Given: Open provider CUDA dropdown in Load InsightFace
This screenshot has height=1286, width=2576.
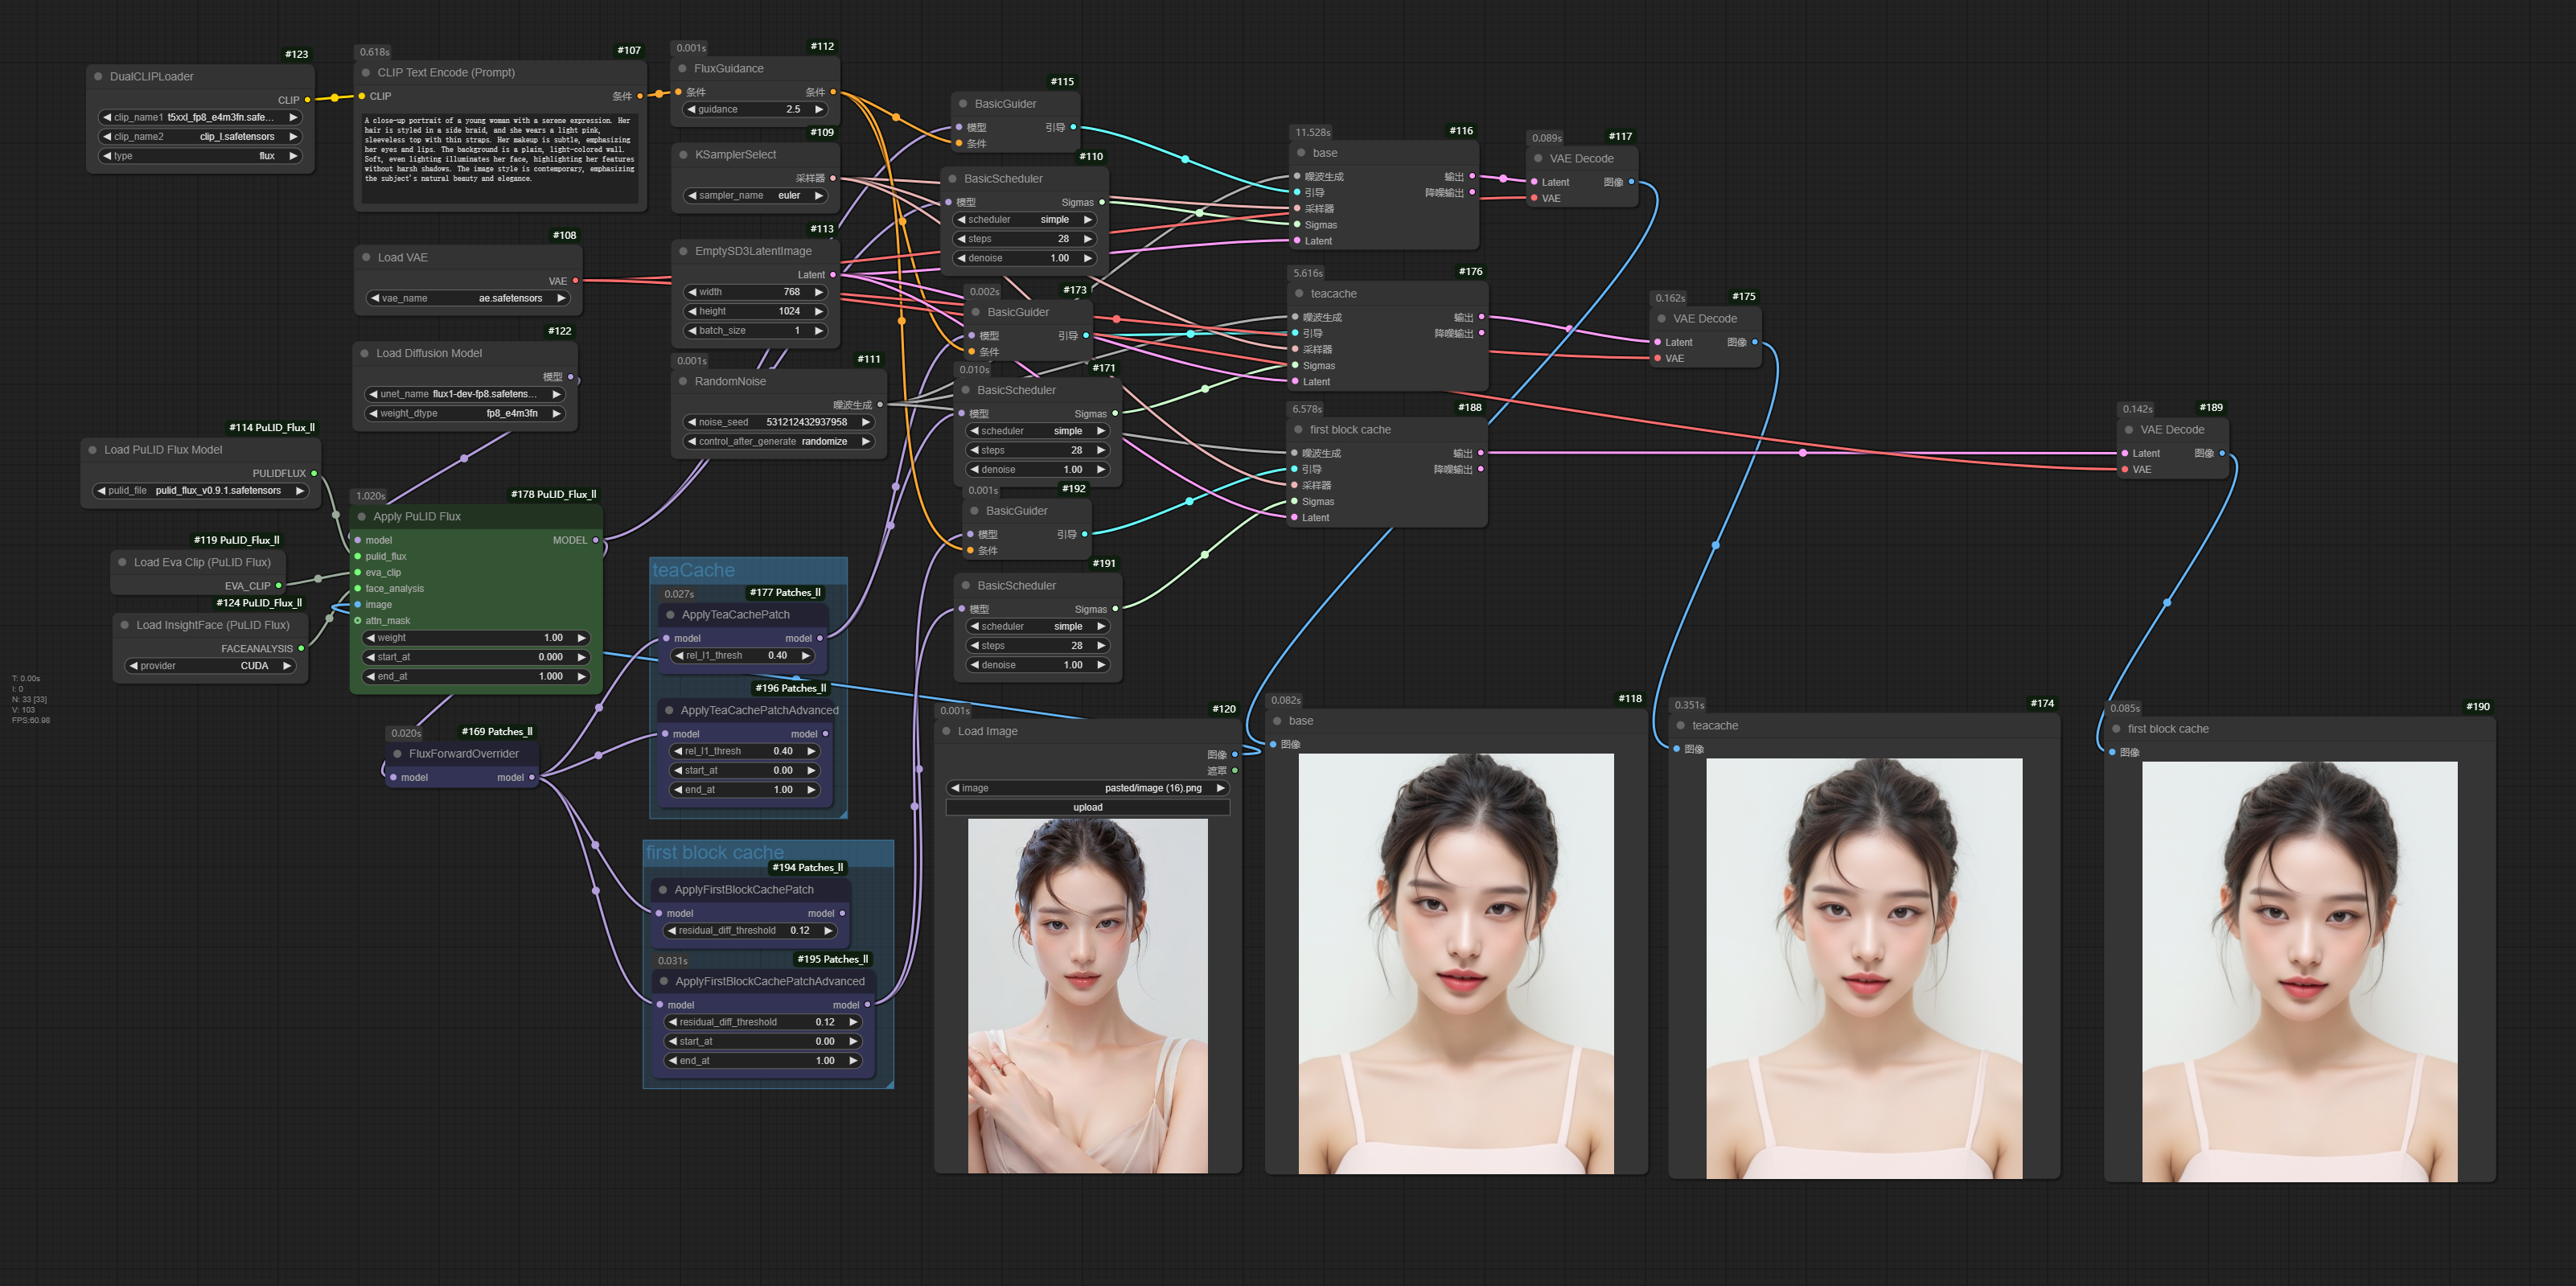Looking at the screenshot, I should 210,666.
